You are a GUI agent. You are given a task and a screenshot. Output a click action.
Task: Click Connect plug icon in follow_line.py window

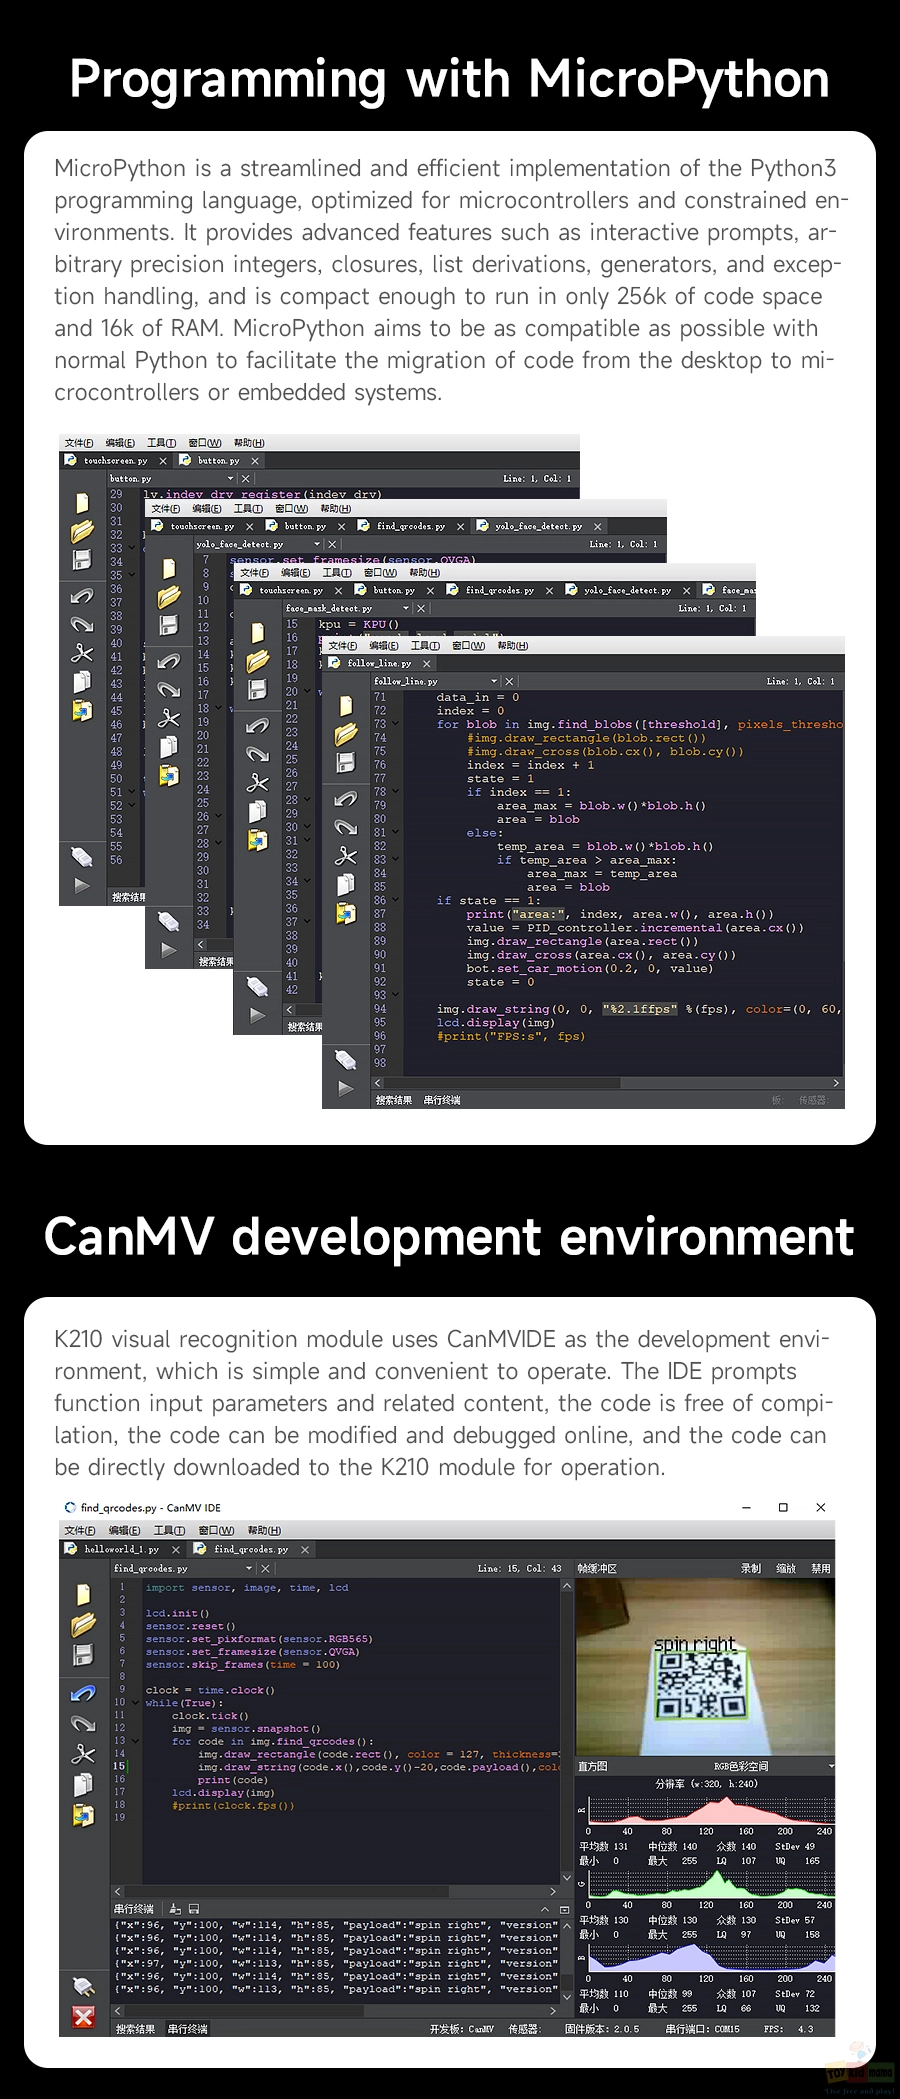[346, 1059]
